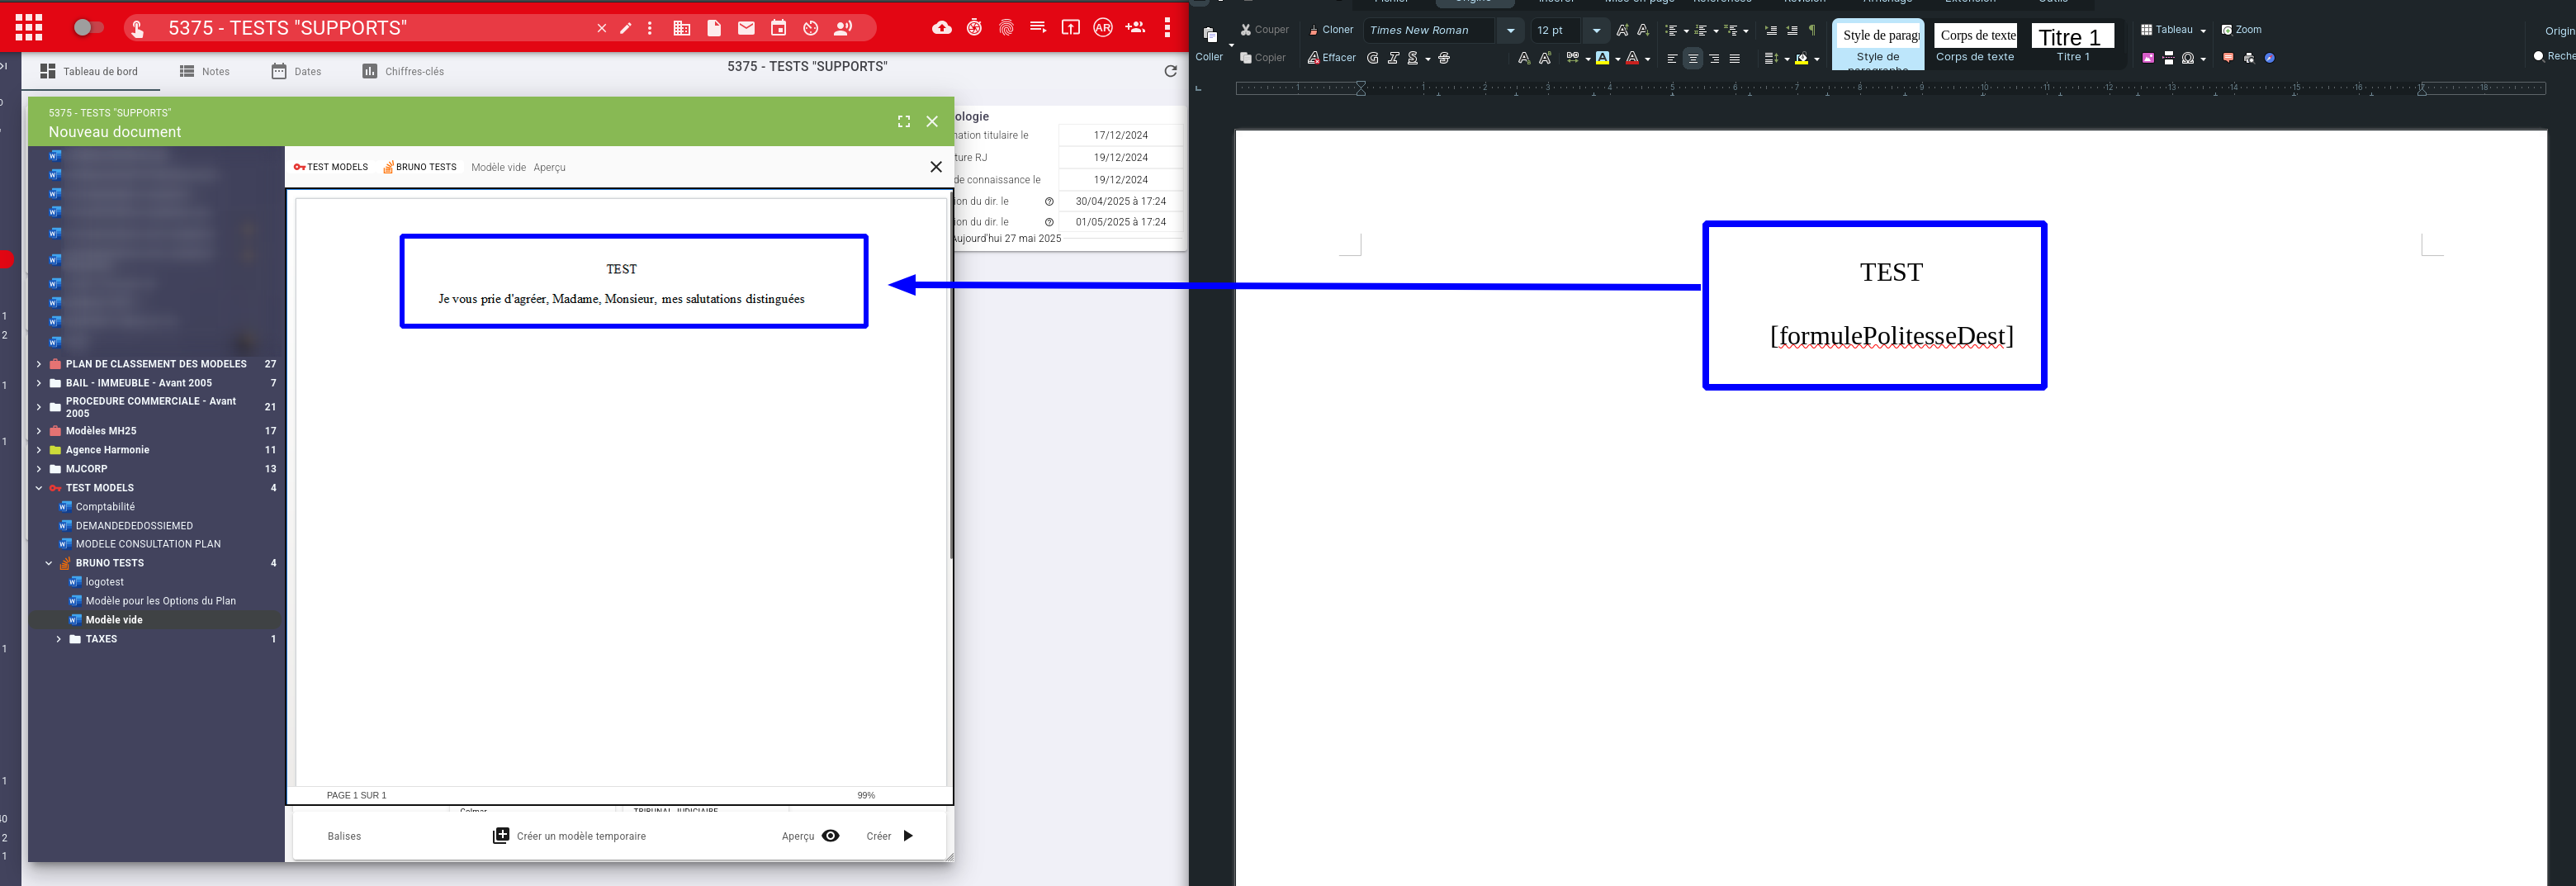This screenshot has width=2576, height=886.
Task: Justify text in Writer
Action: [x=1735, y=58]
